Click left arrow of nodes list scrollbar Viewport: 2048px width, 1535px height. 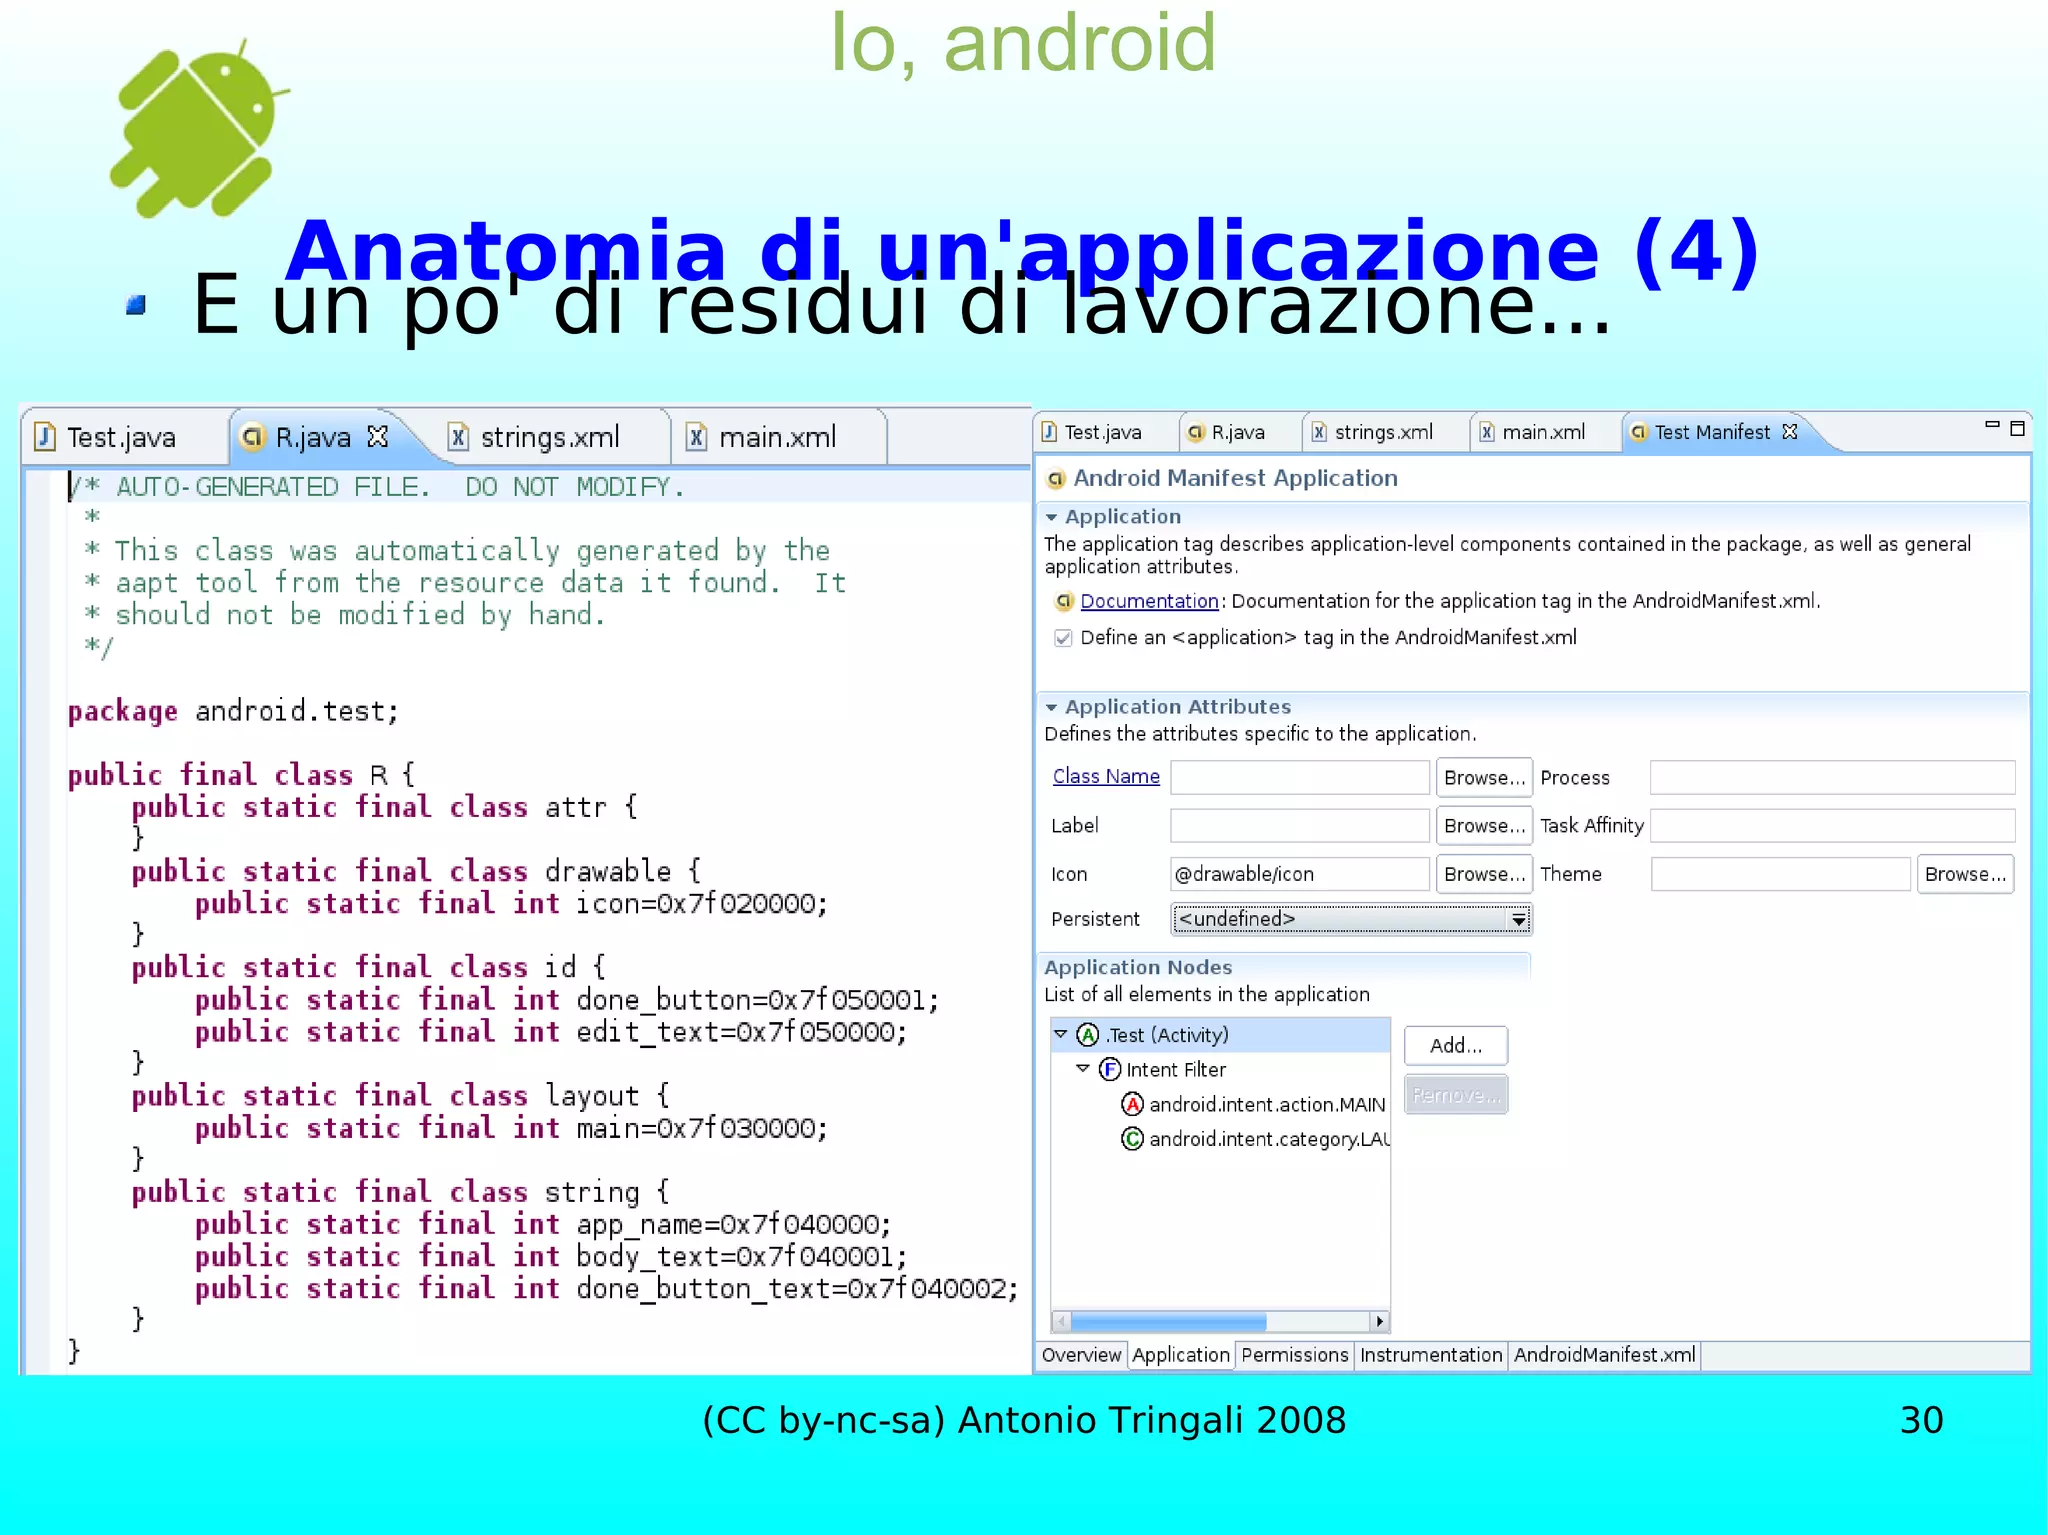1062,1322
